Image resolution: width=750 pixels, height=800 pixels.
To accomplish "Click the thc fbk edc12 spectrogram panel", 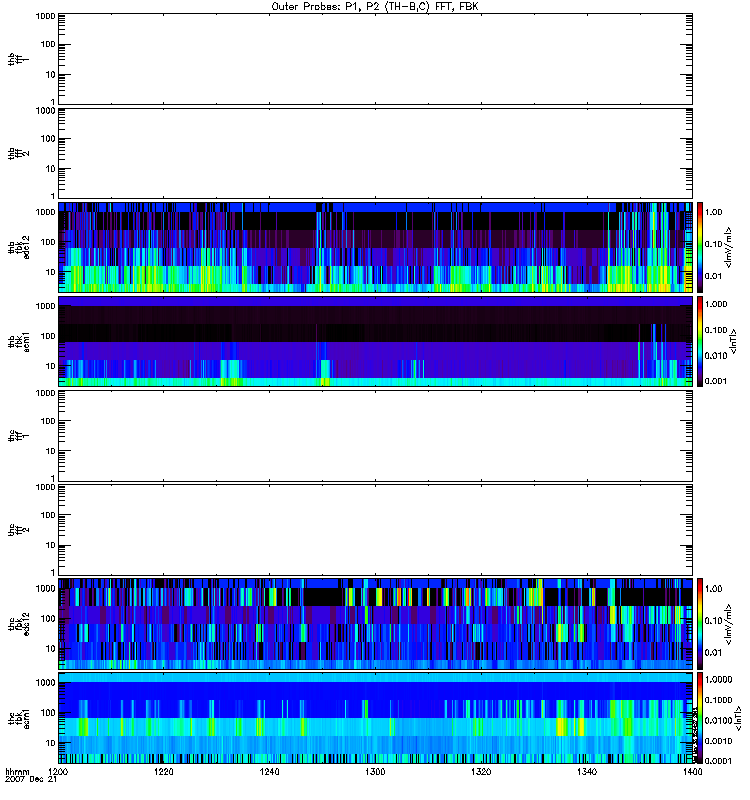I will click(375, 623).
